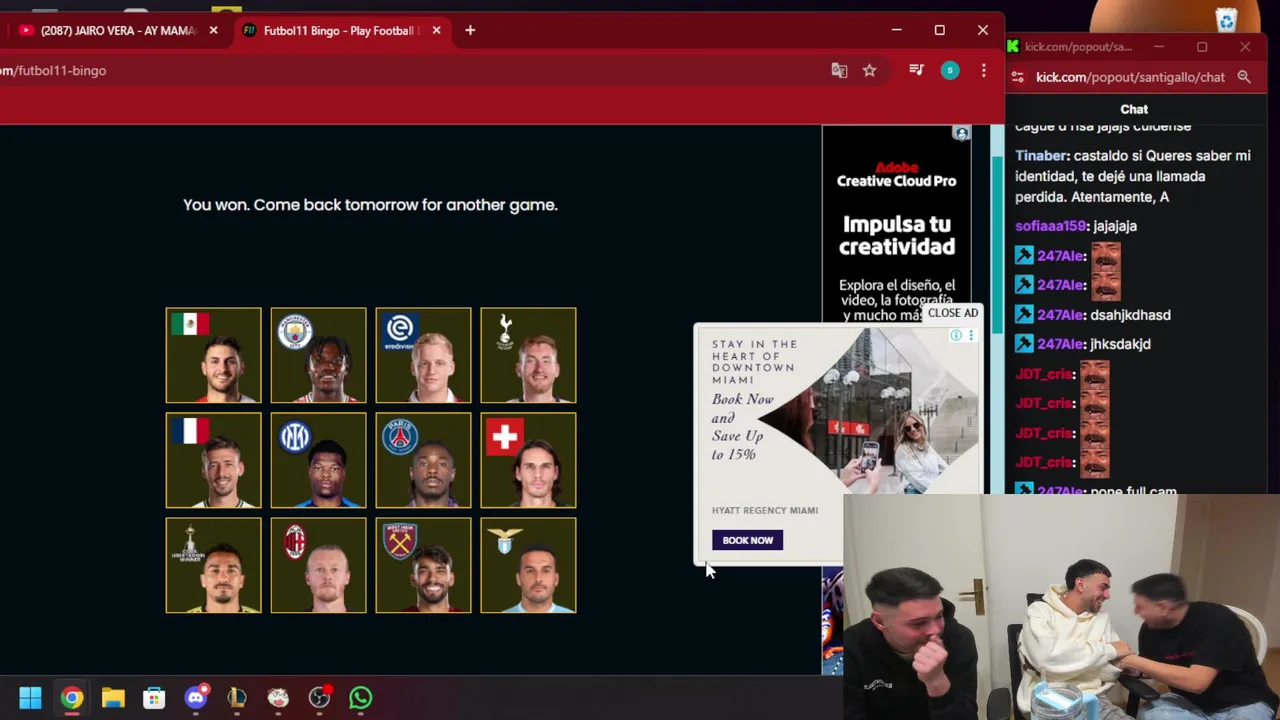Click the Adobe Creative Cloud Pro ad

896,225
